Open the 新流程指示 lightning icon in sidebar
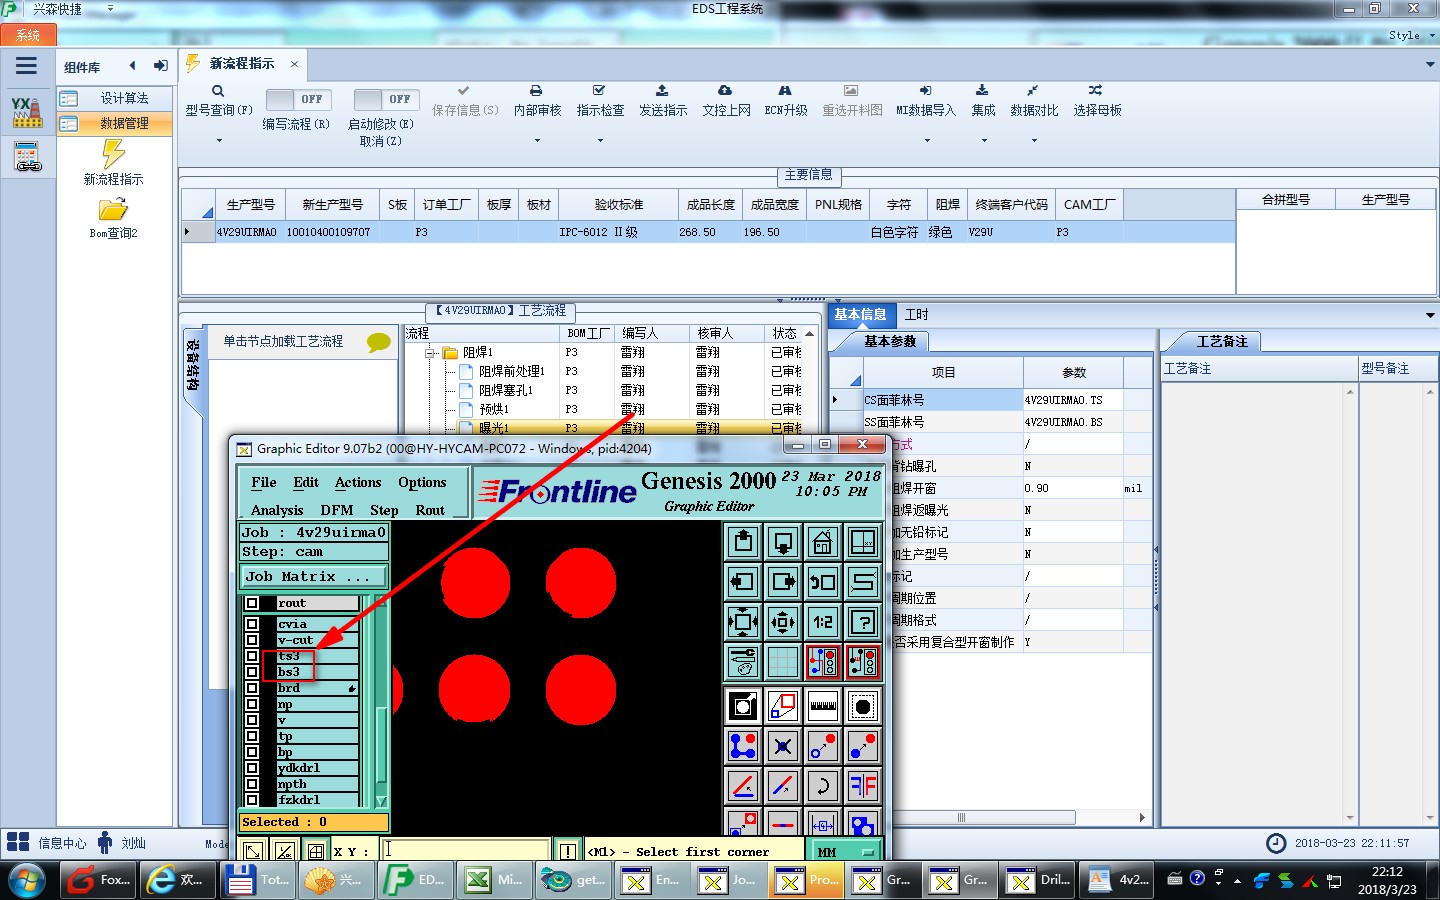 coord(113,154)
